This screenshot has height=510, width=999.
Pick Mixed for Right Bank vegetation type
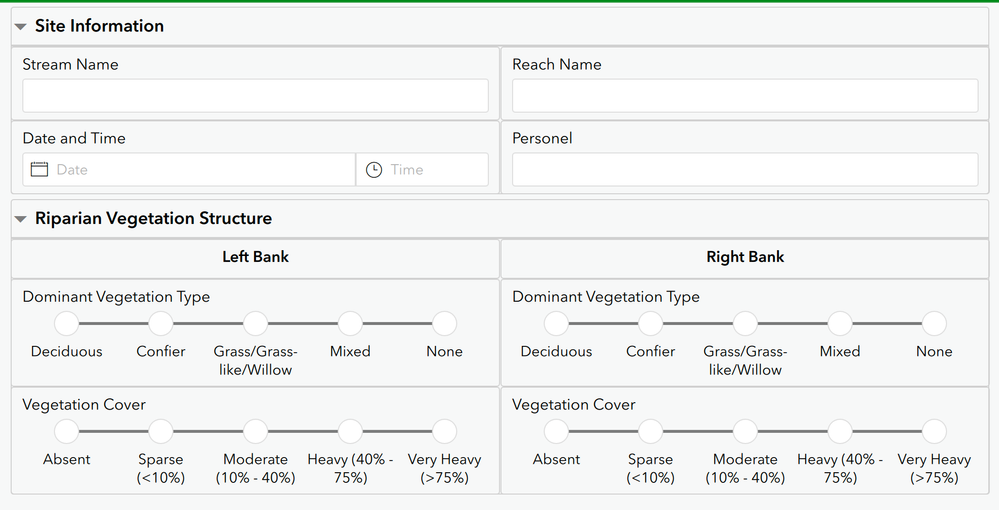pos(840,324)
